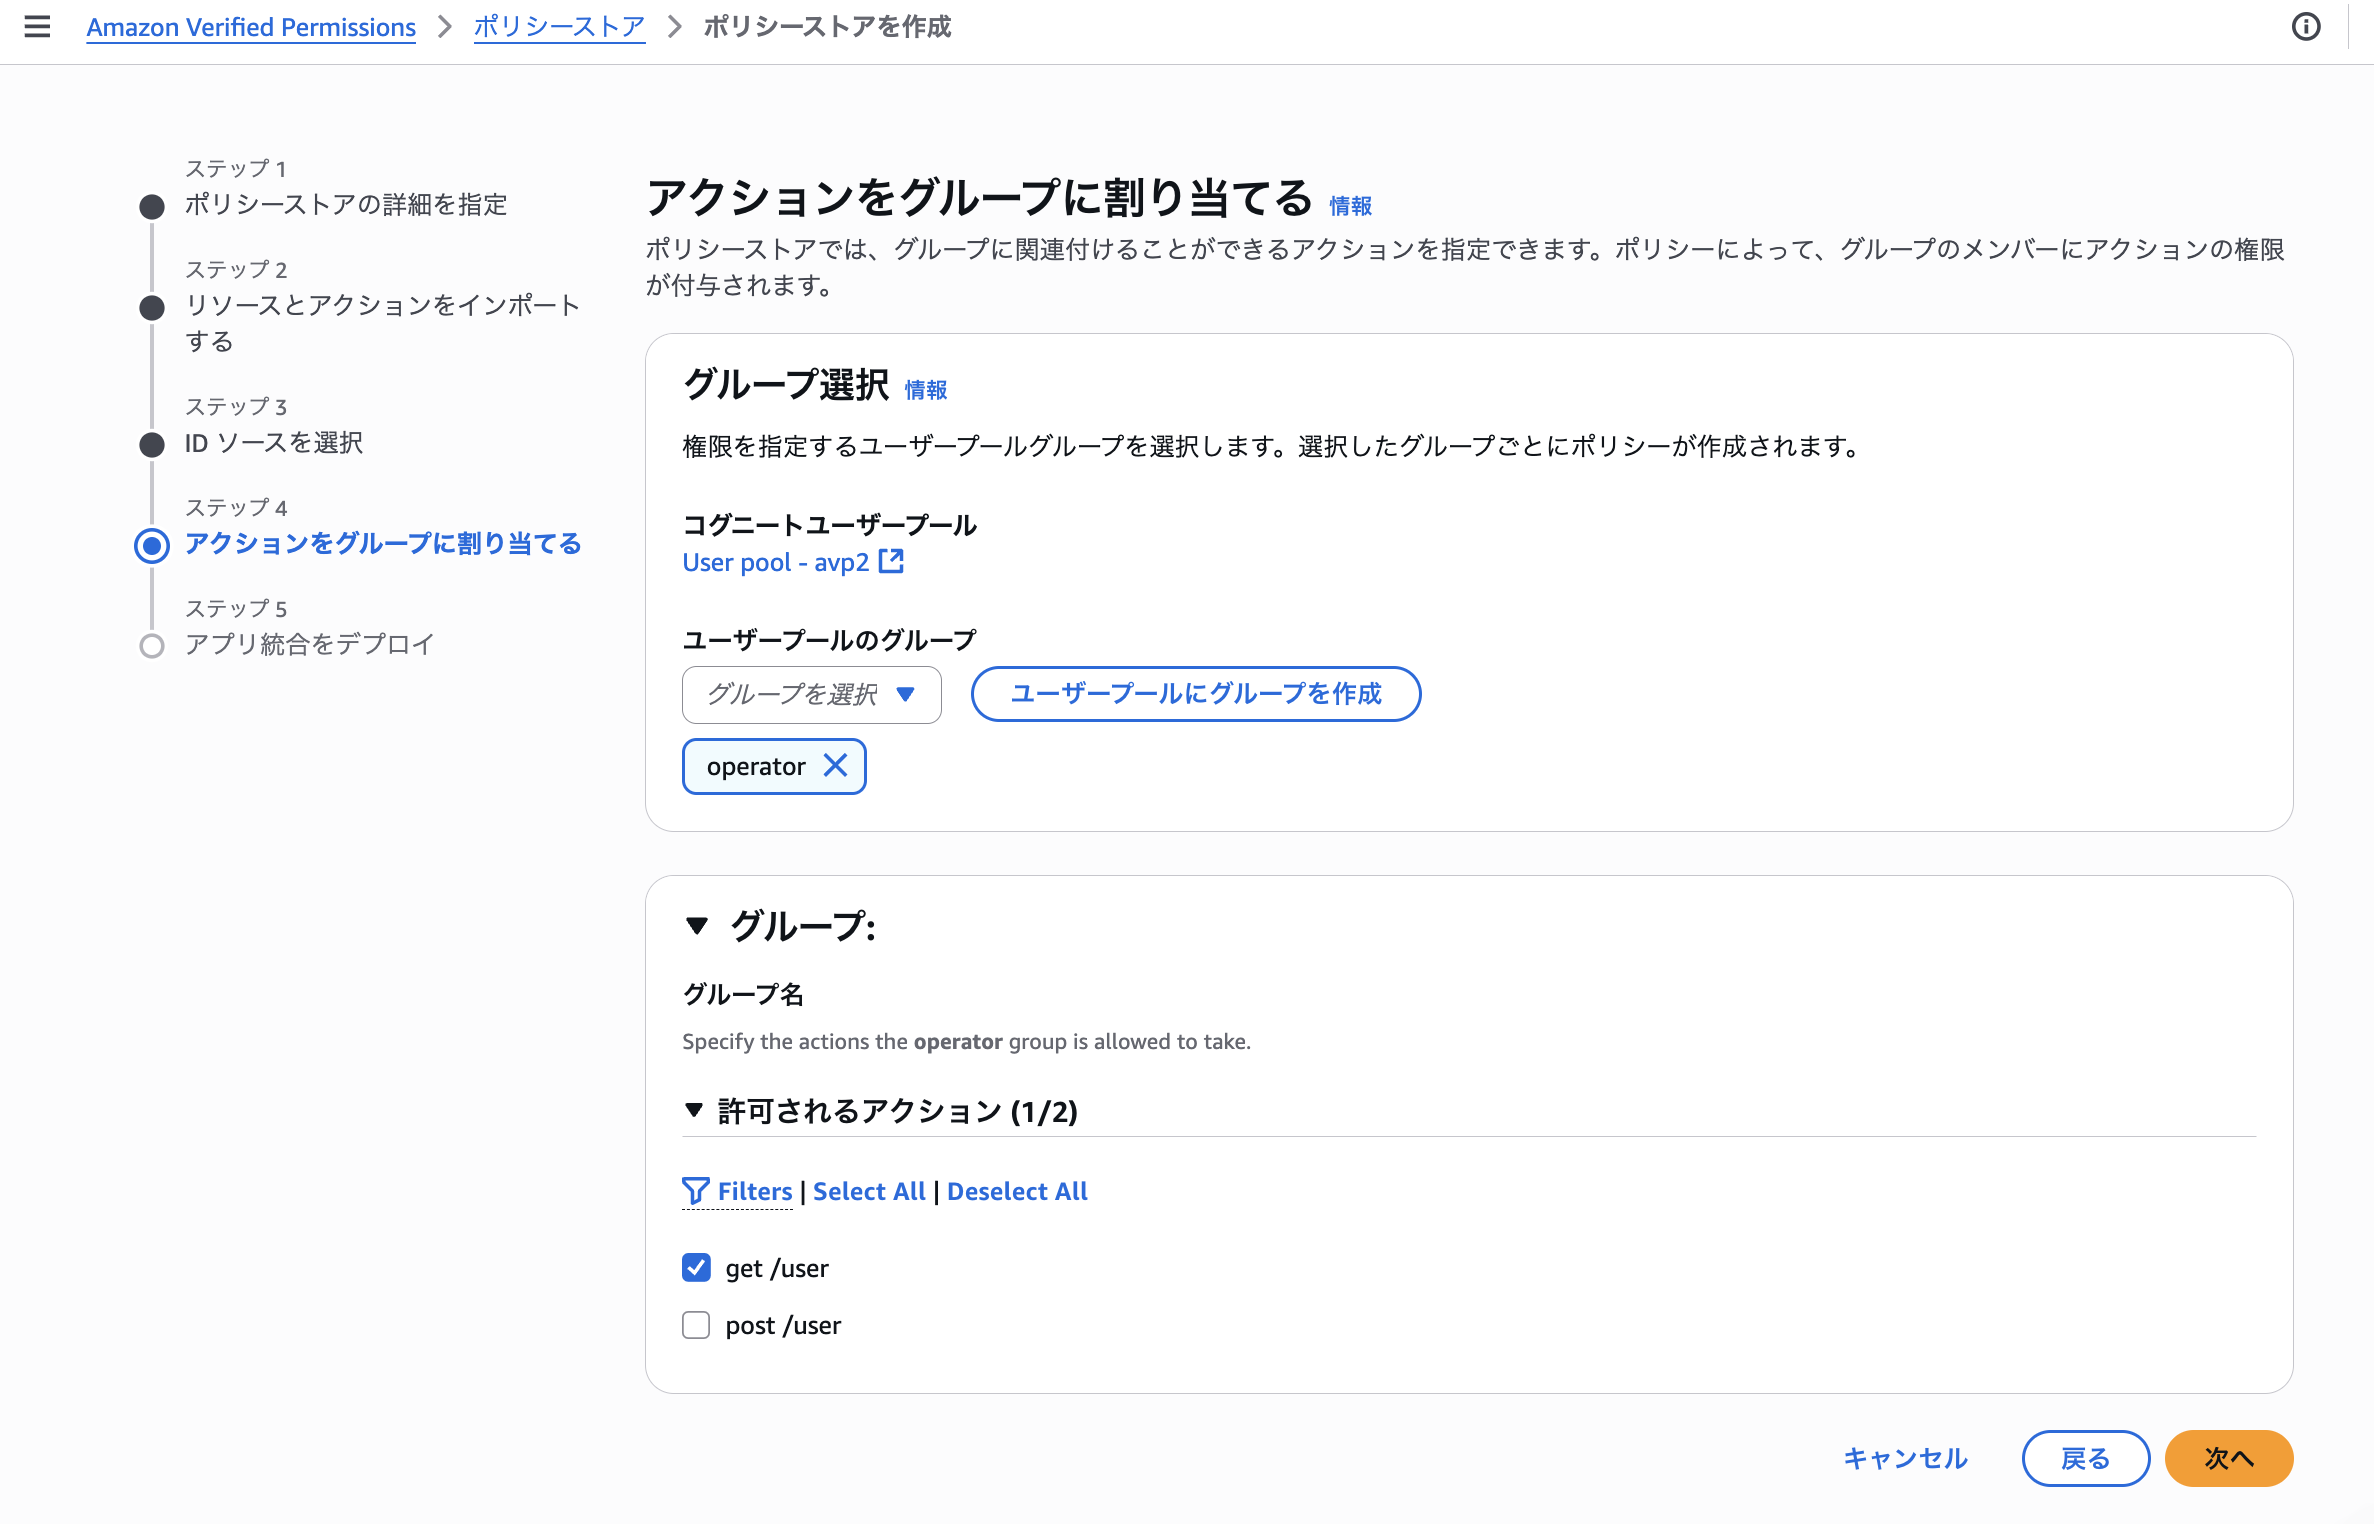Remove the operator group chip

click(838, 766)
